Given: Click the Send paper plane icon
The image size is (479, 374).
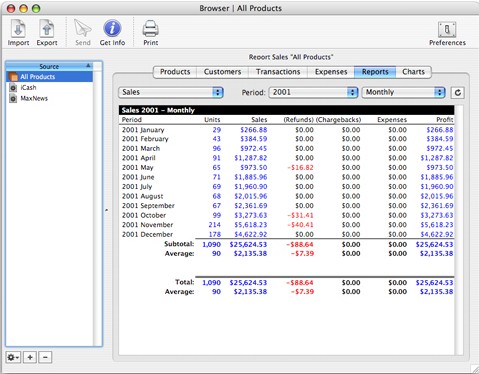Looking at the screenshot, I should point(82,28).
